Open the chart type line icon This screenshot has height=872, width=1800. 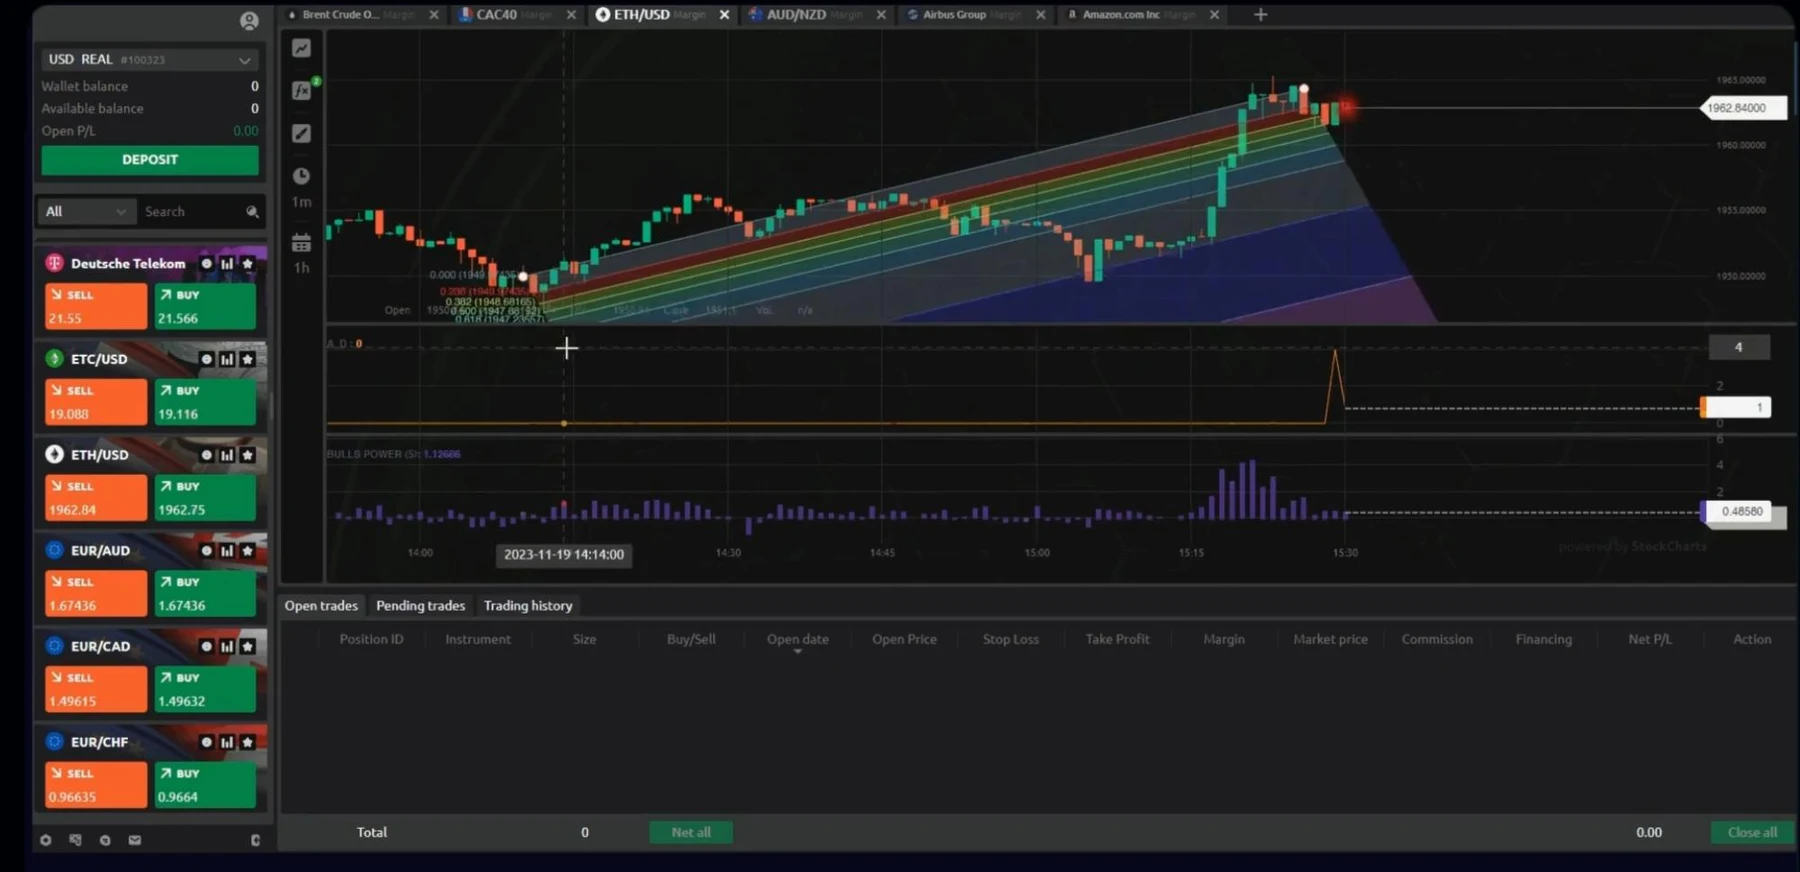[x=301, y=48]
